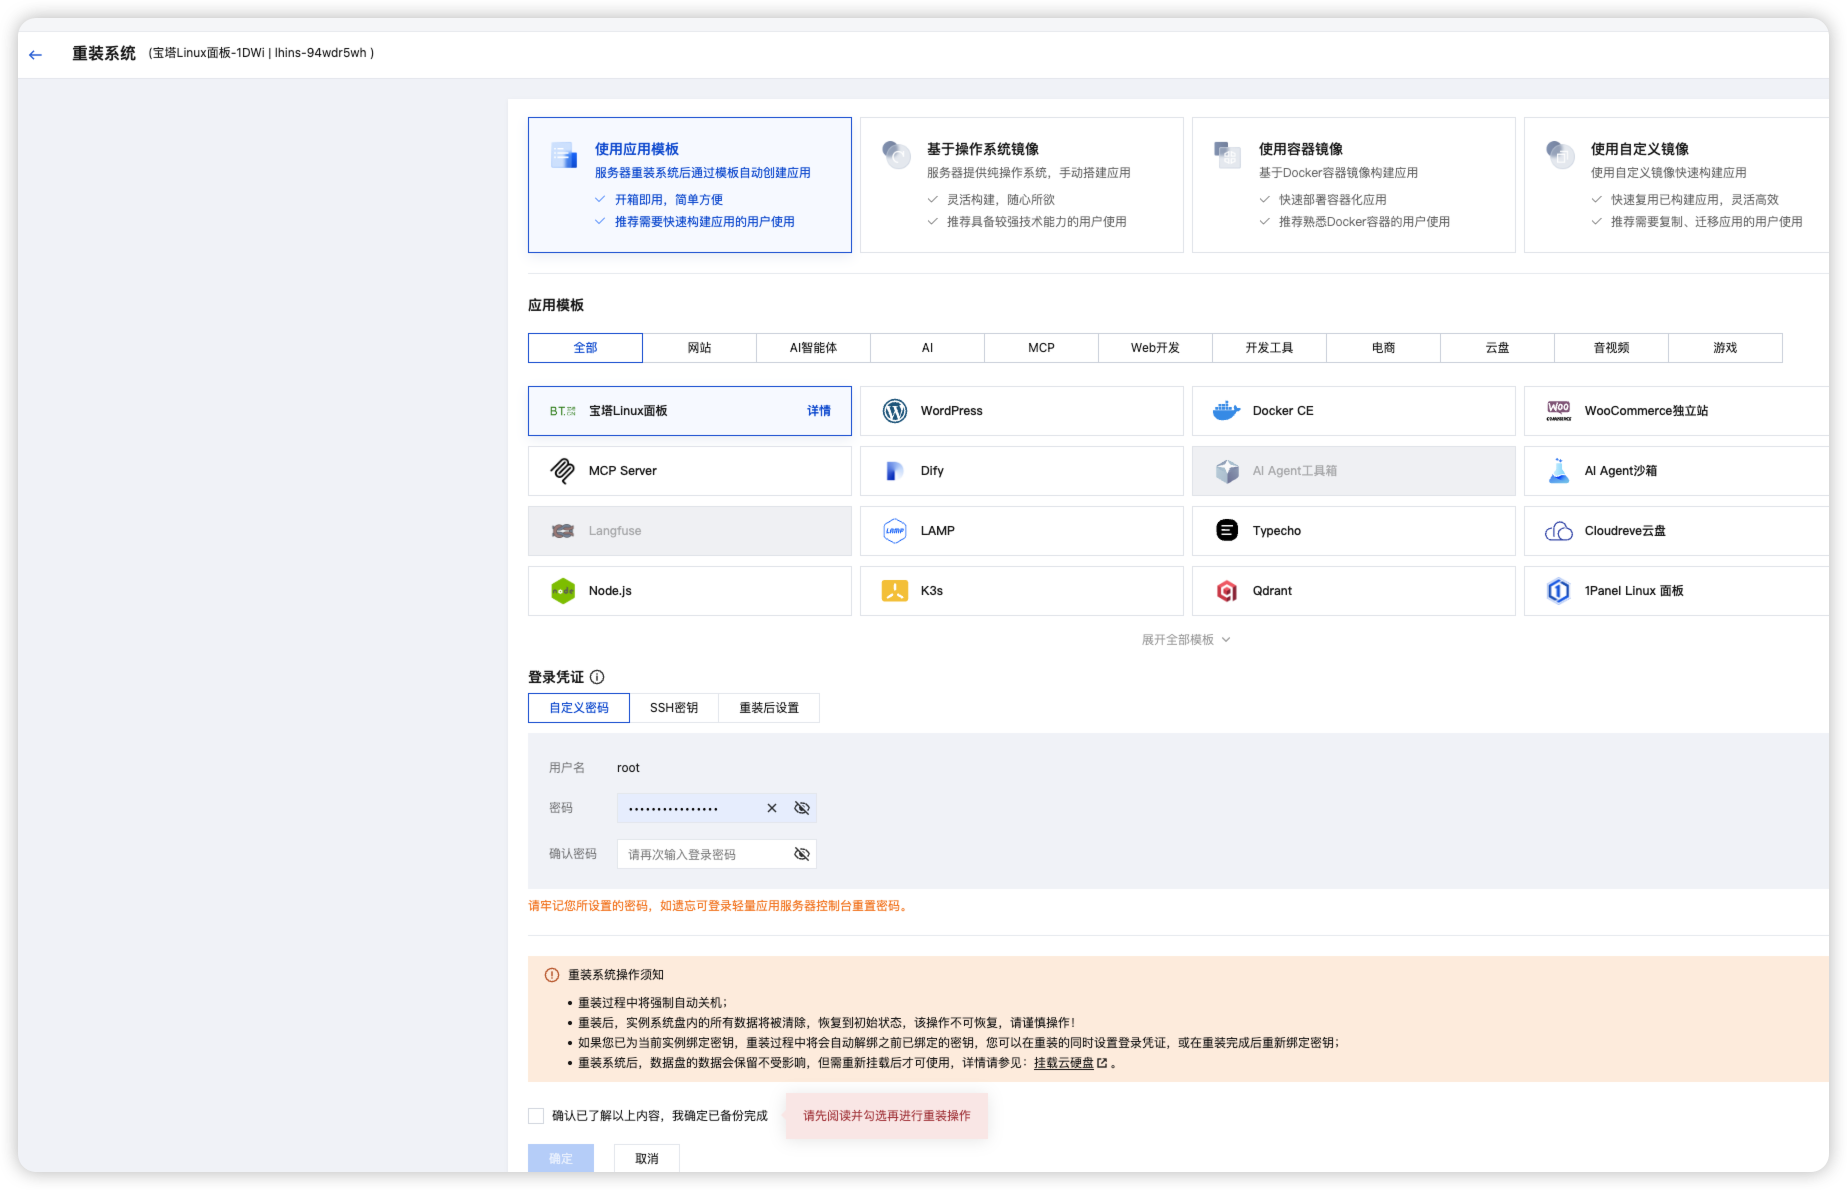Click the Langfuse logo icon
This screenshot has width=1847, height=1190.
click(x=563, y=531)
